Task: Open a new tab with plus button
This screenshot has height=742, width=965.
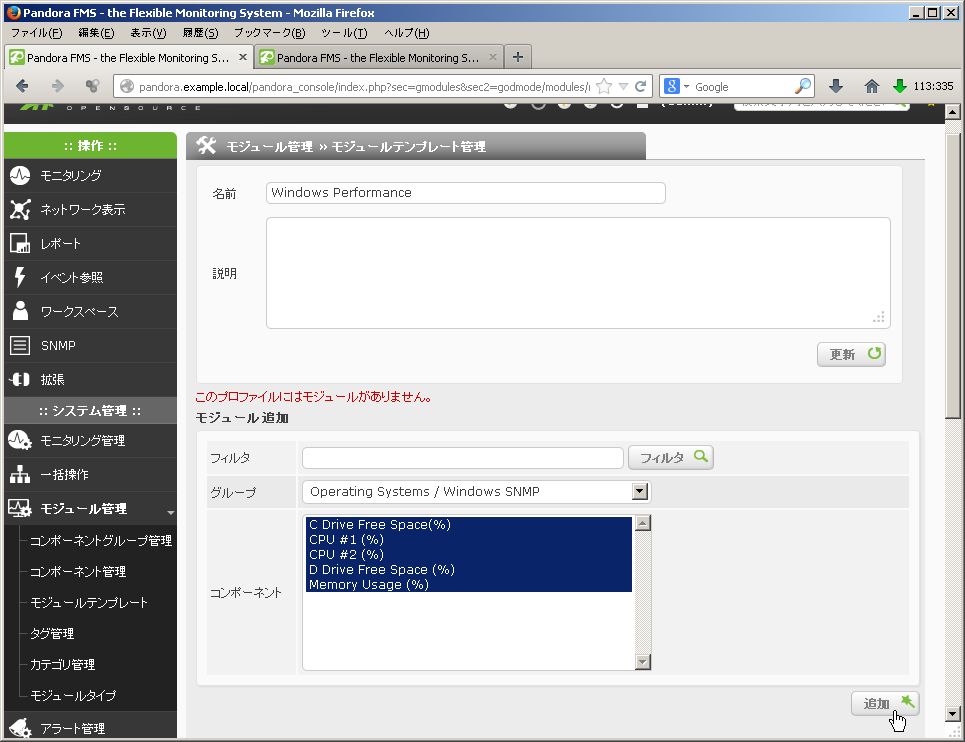Action: (x=518, y=57)
